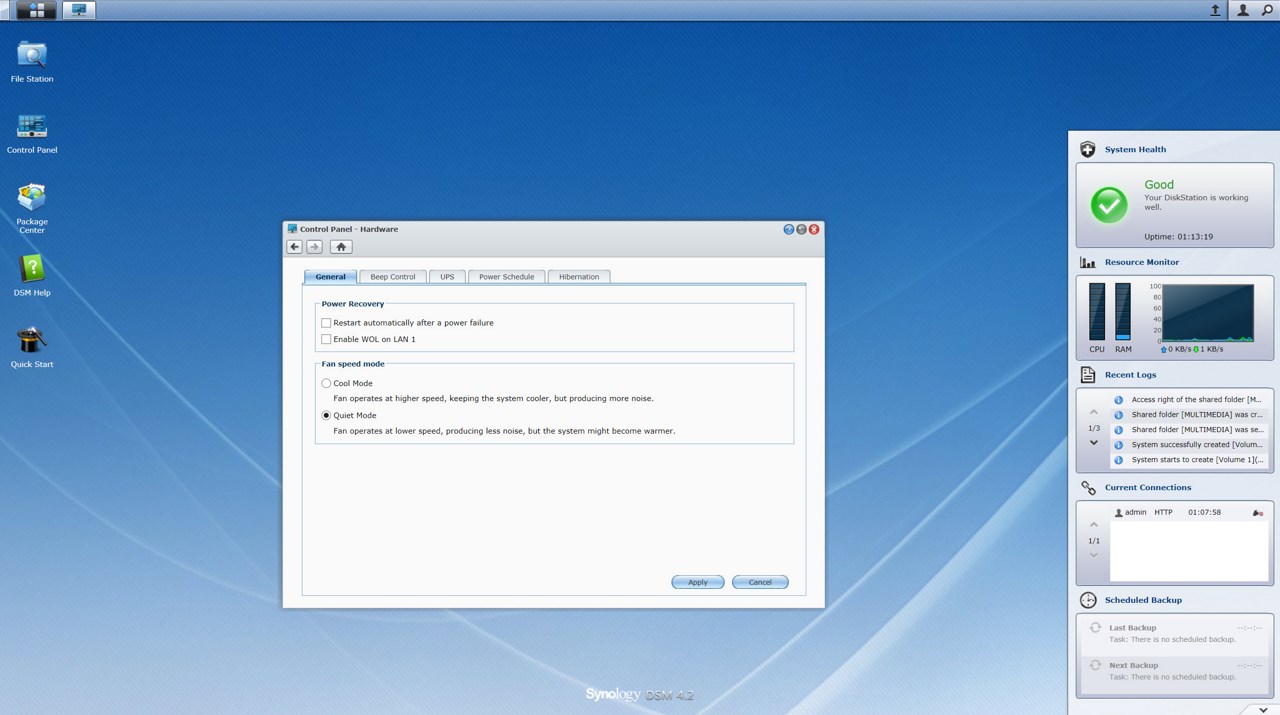
Task: Open the main menu grid icon
Action: [x=36, y=10]
